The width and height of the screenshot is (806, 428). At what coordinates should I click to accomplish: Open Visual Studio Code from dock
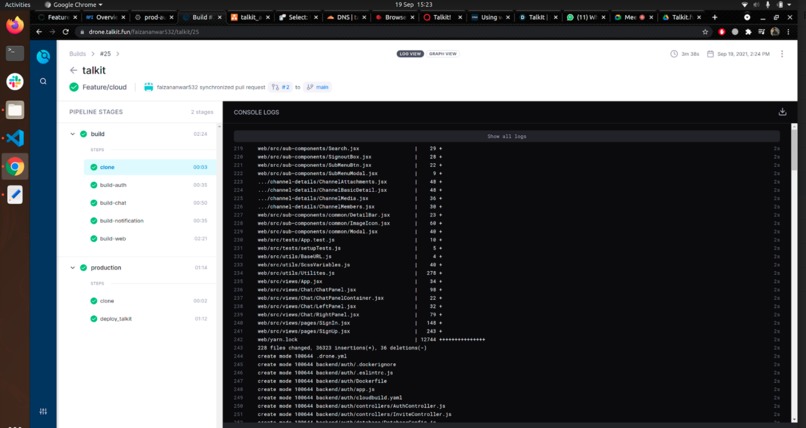15,138
